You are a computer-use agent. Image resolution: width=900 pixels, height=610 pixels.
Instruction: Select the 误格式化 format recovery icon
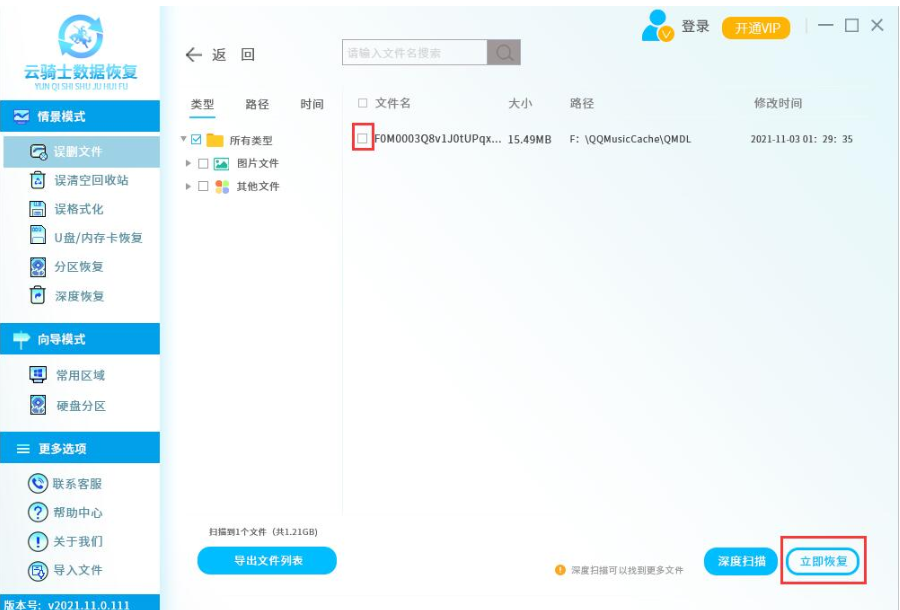[x=39, y=209]
